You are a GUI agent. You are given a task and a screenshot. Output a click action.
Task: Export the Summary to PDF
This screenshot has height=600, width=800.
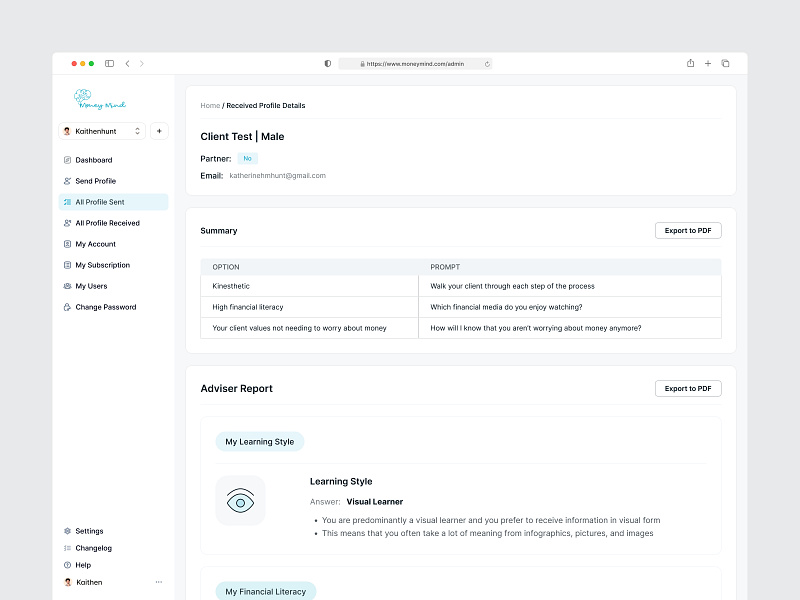[x=688, y=230]
